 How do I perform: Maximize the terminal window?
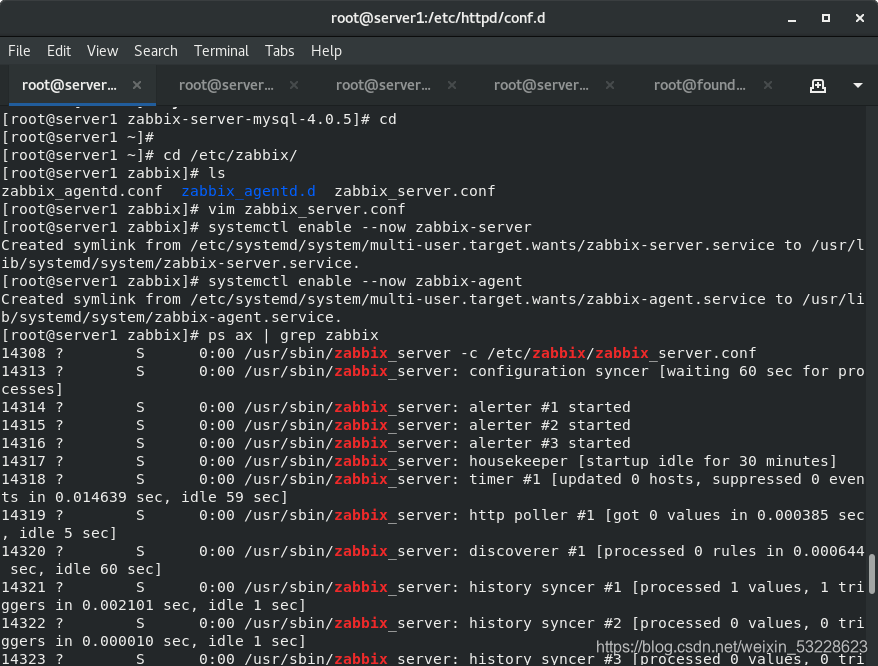826,18
